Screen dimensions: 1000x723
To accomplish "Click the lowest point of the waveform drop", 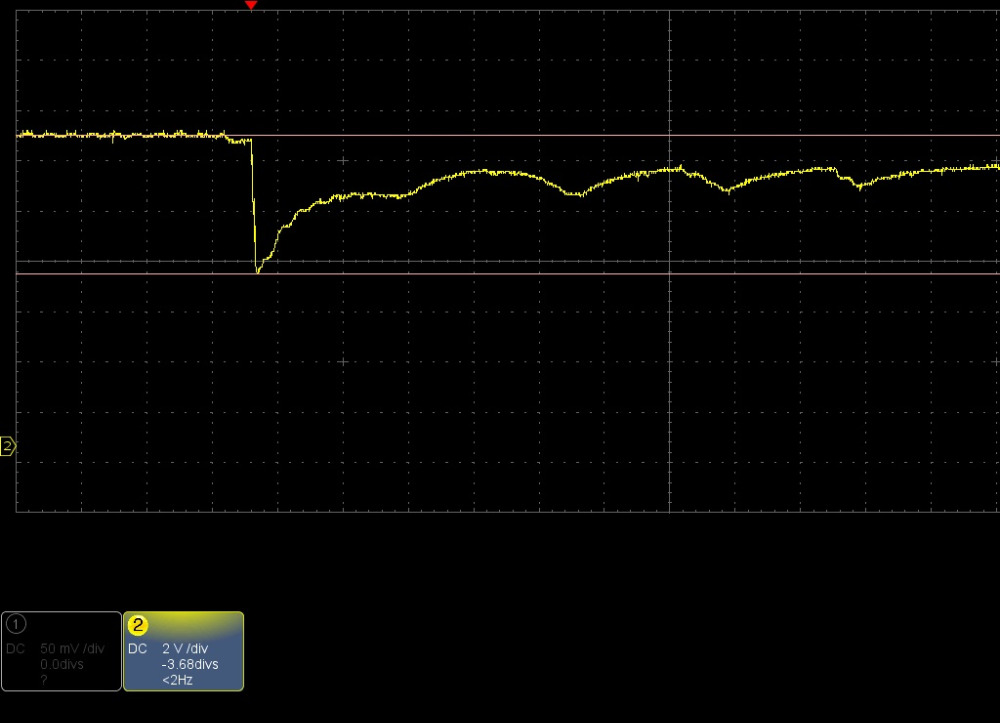I will (x=258, y=270).
